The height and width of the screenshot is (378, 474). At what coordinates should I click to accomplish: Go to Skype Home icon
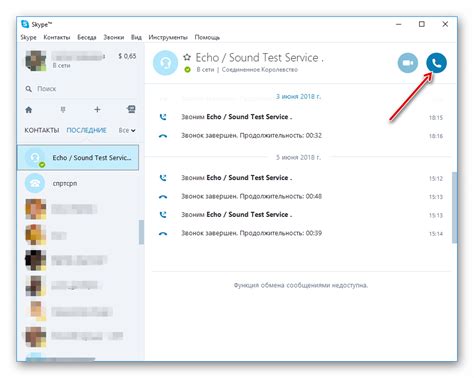[29, 109]
